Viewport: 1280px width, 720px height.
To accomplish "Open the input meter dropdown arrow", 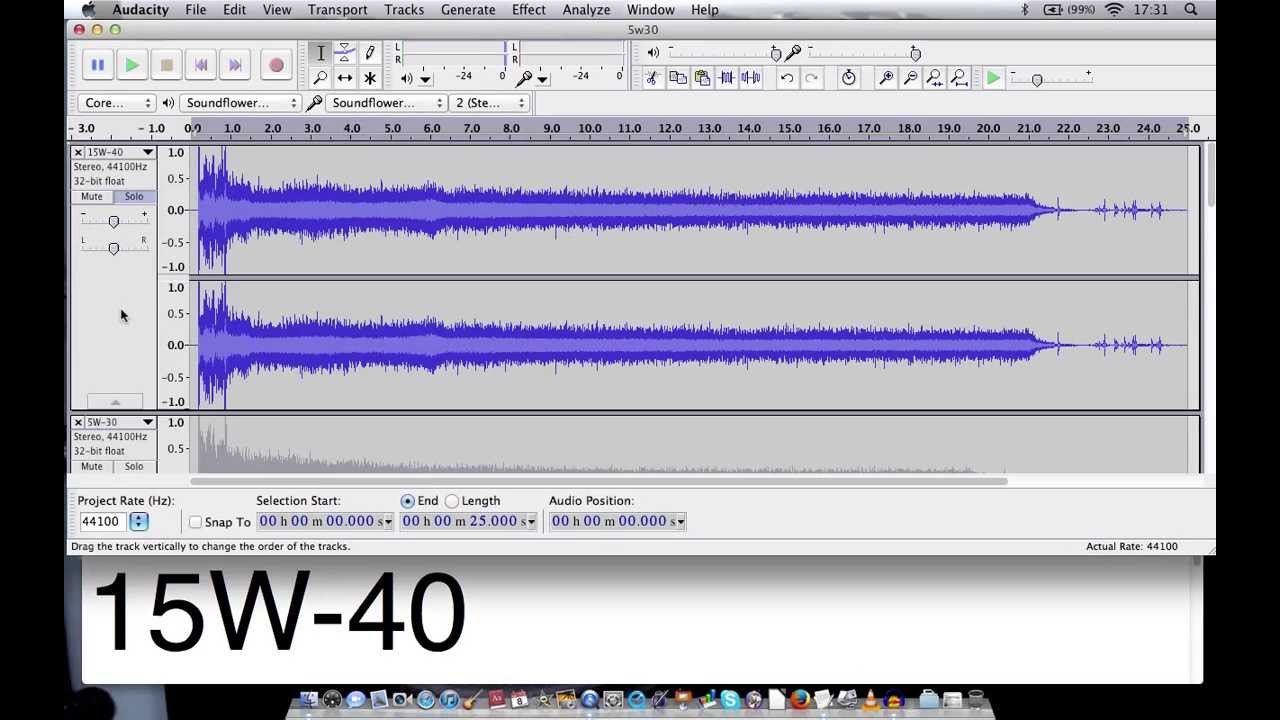I will (x=542, y=78).
